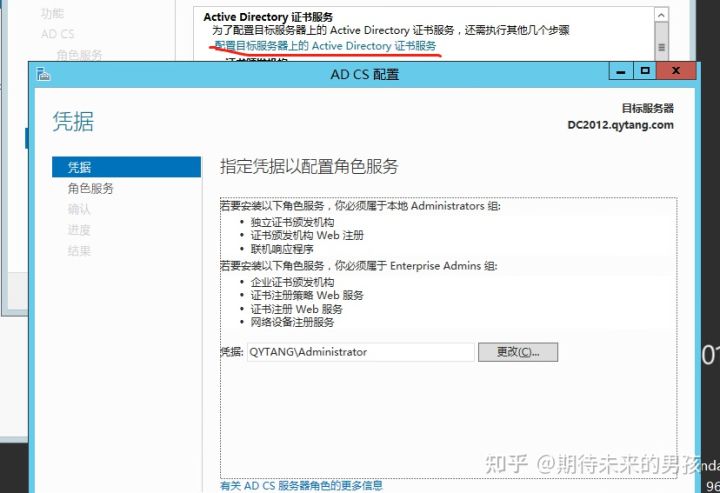
Task: Click 功能 item in background wizard sidebar
Action: (52, 14)
